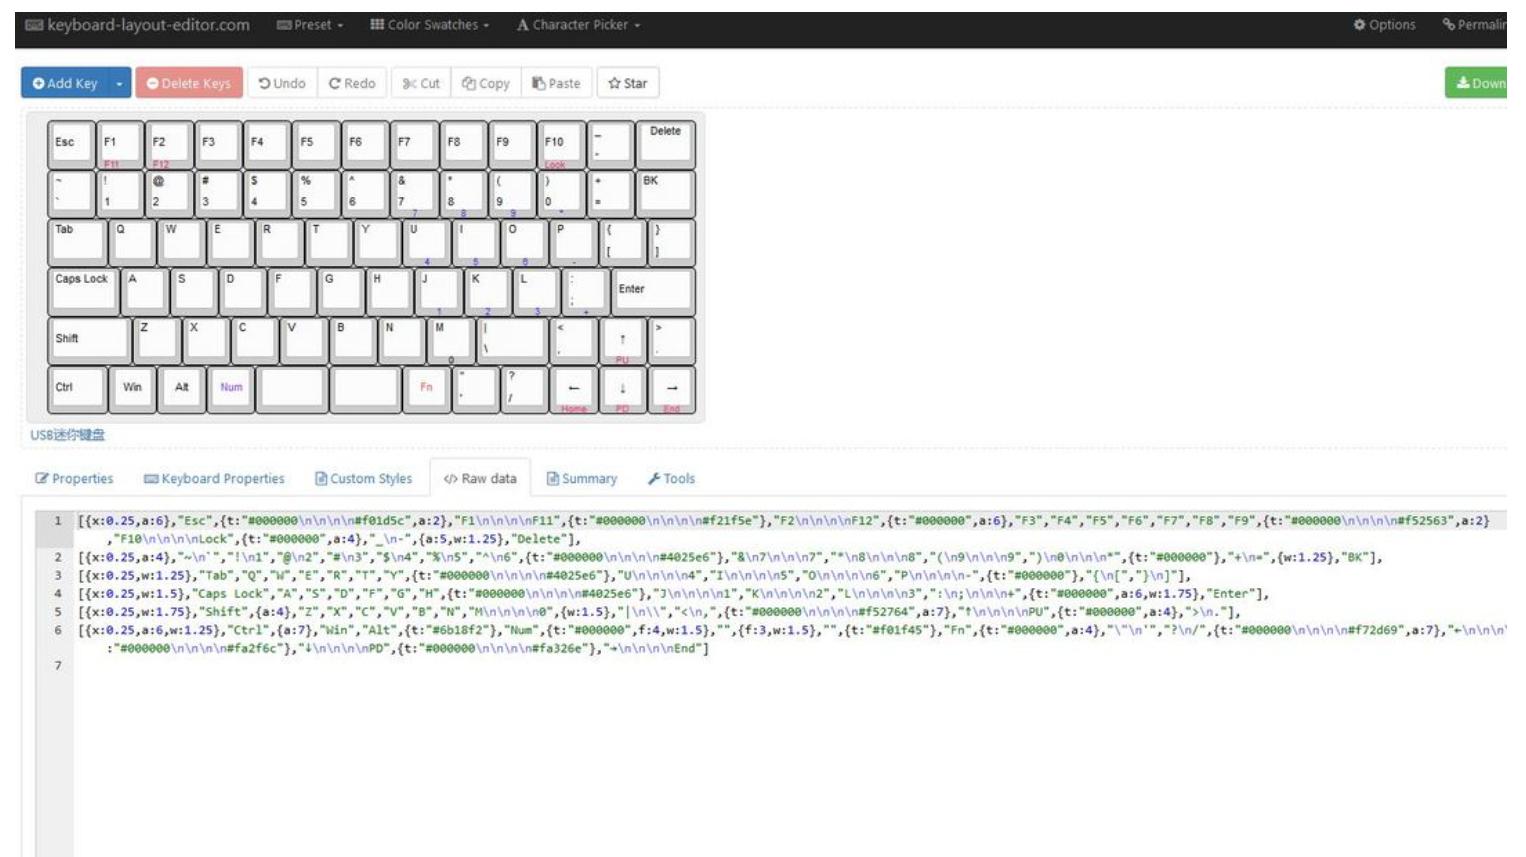Paste keys from clipboard
1526x857 pixels.
[556, 83]
